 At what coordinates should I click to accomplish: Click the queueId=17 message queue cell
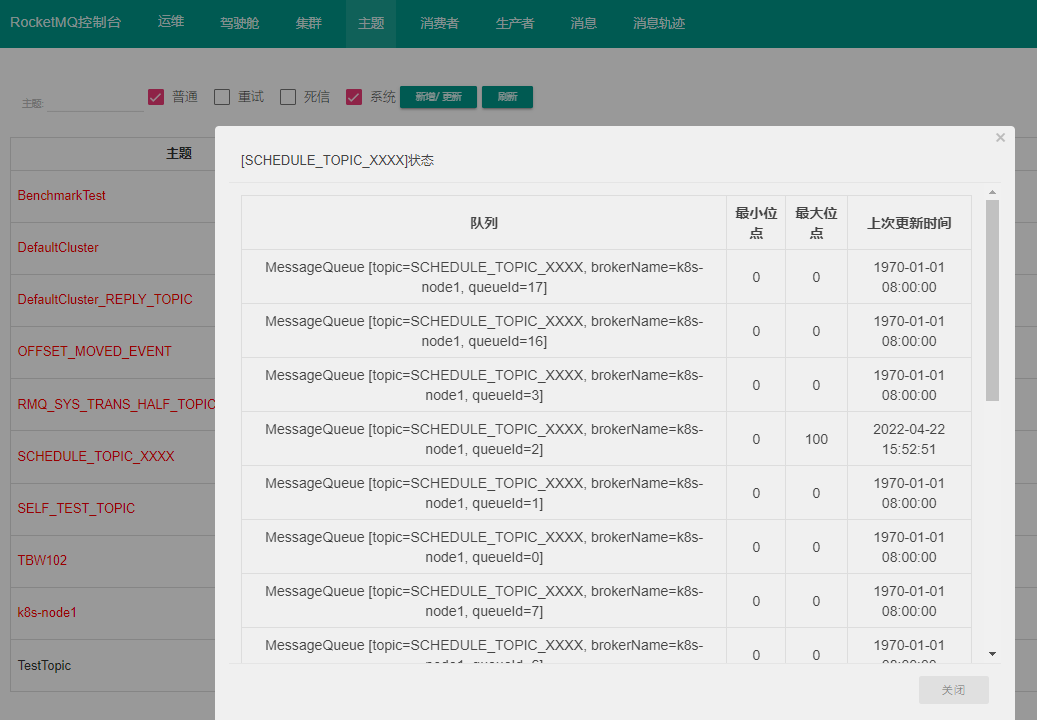(484, 277)
